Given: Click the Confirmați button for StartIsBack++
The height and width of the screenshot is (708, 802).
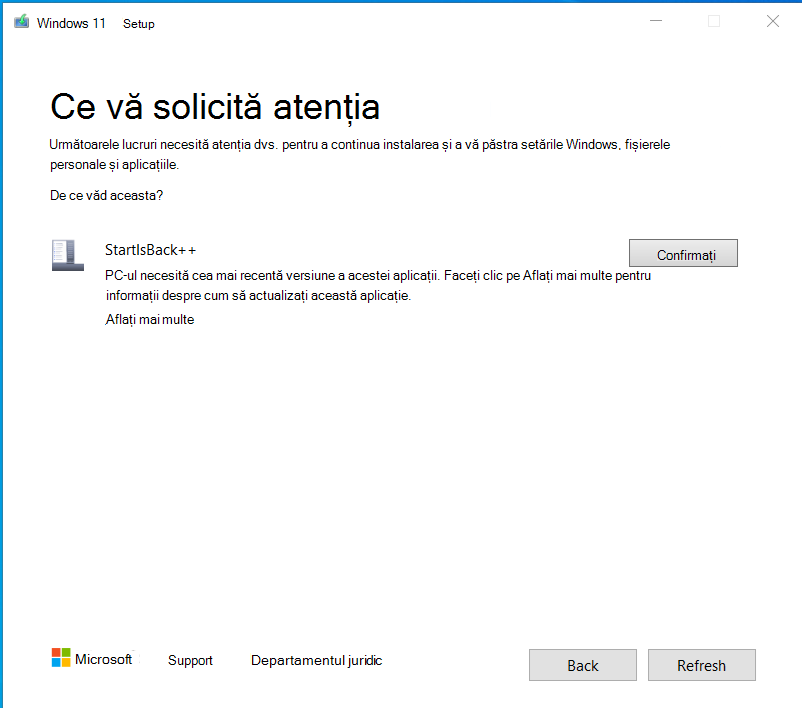Looking at the screenshot, I should [x=683, y=253].
